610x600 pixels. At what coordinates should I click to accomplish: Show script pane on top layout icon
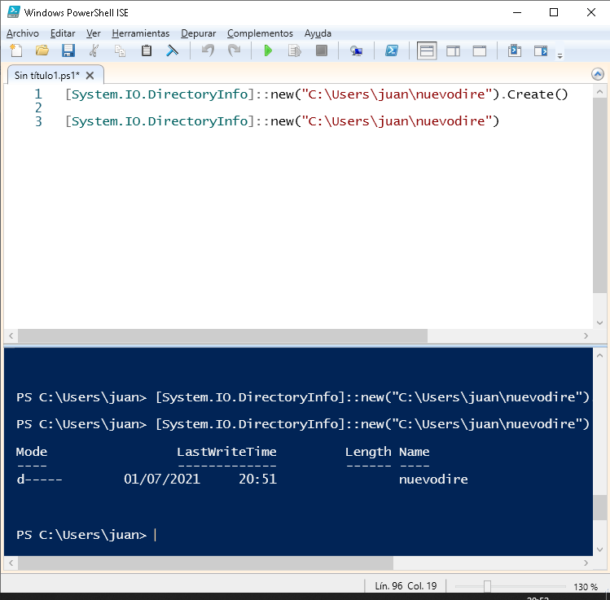click(x=427, y=51)
